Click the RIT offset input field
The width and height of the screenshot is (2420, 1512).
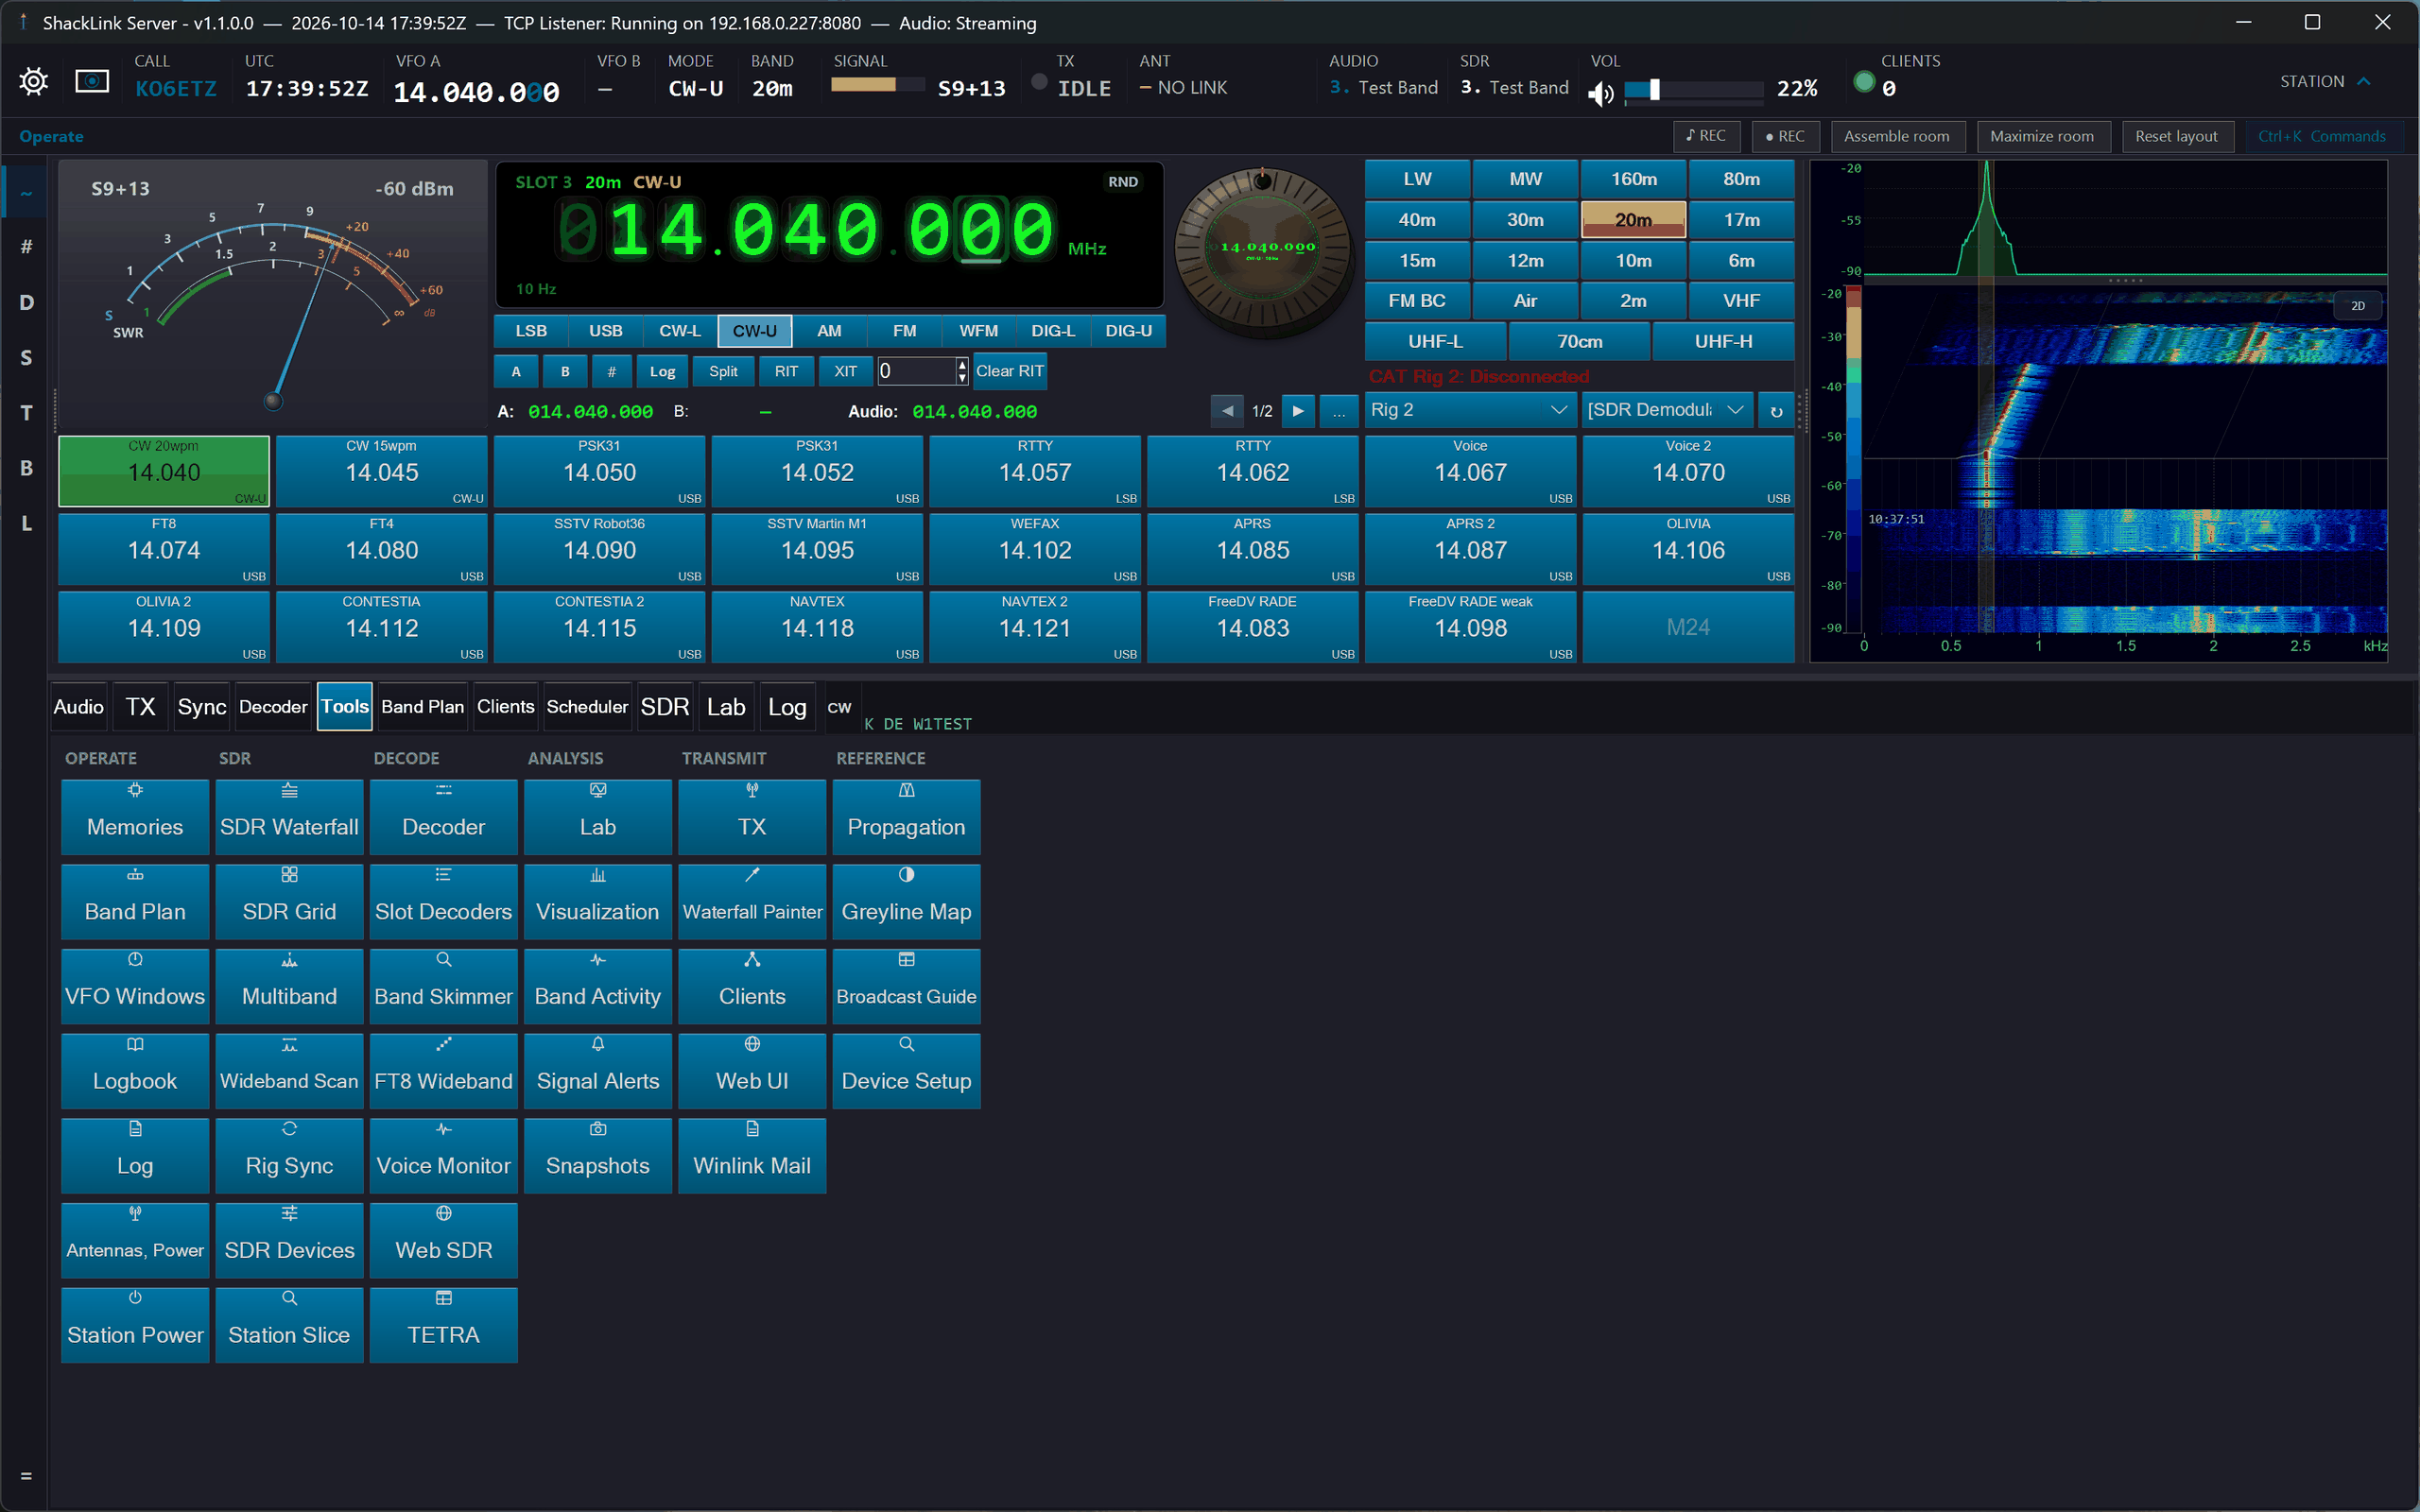915,371
